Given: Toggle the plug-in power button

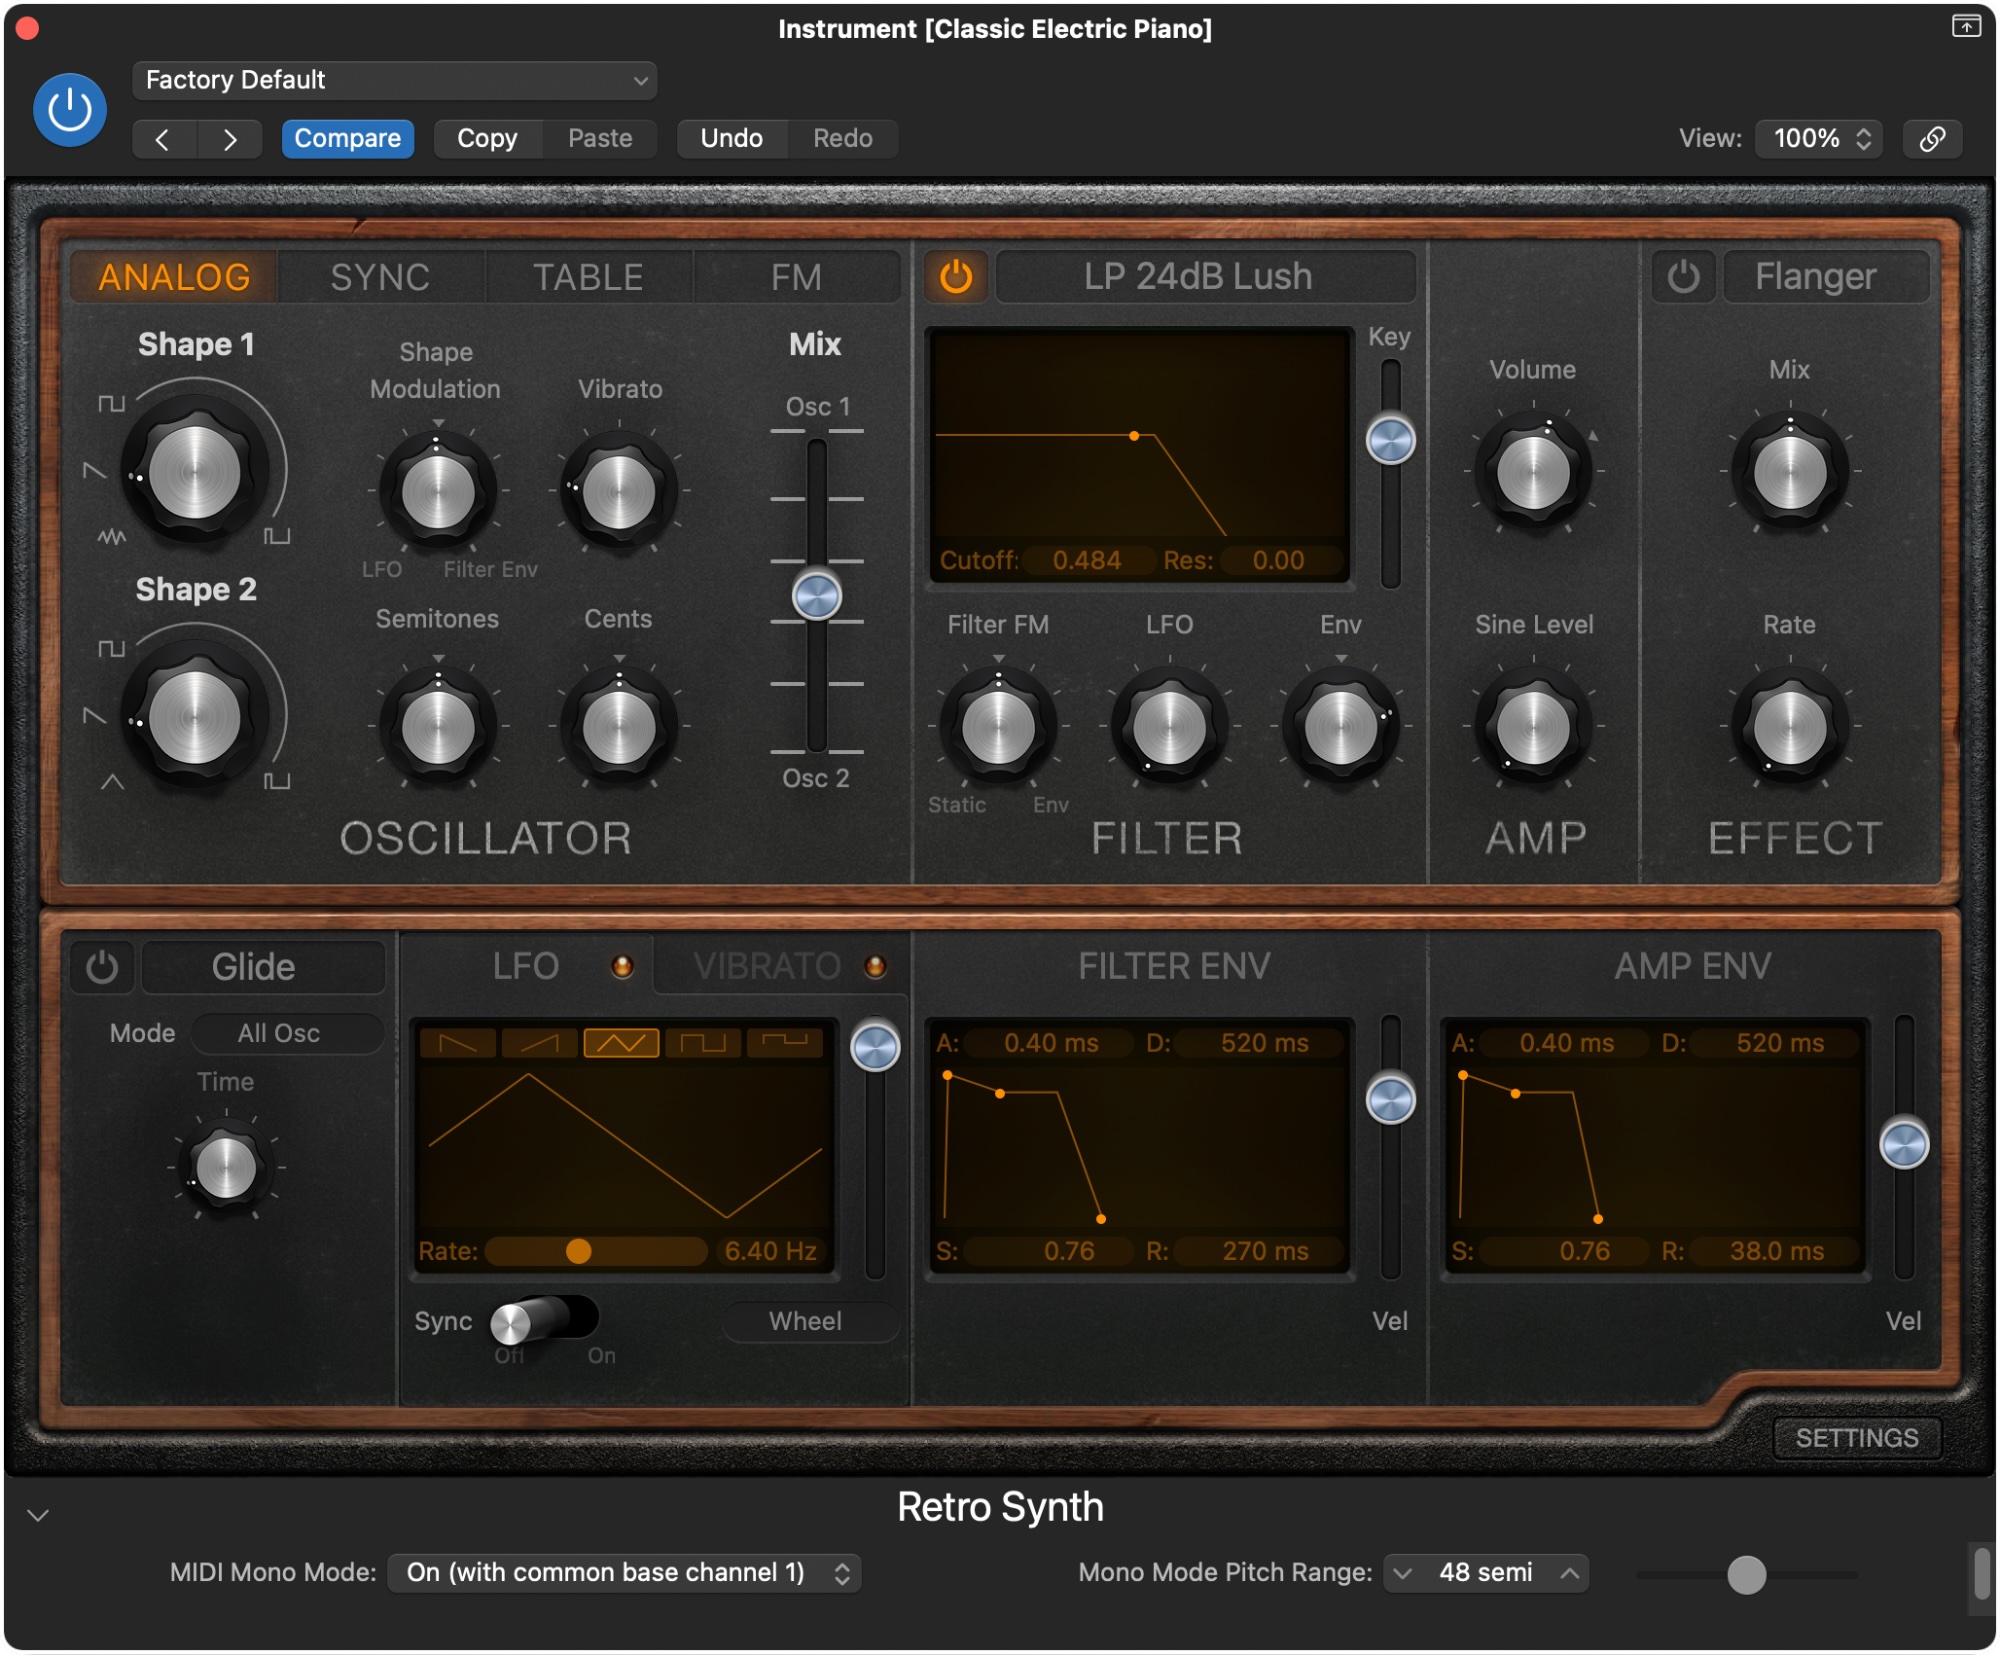Looking at the screenshot, I should pos(70,110).
